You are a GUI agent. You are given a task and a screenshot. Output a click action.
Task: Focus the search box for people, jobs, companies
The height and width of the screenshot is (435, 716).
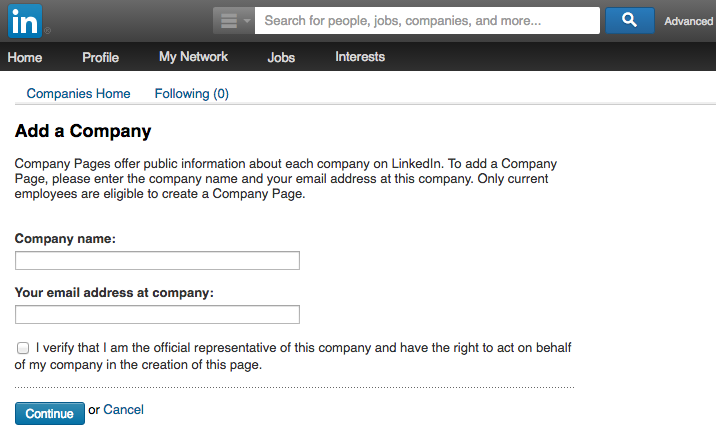click(427, 21)
